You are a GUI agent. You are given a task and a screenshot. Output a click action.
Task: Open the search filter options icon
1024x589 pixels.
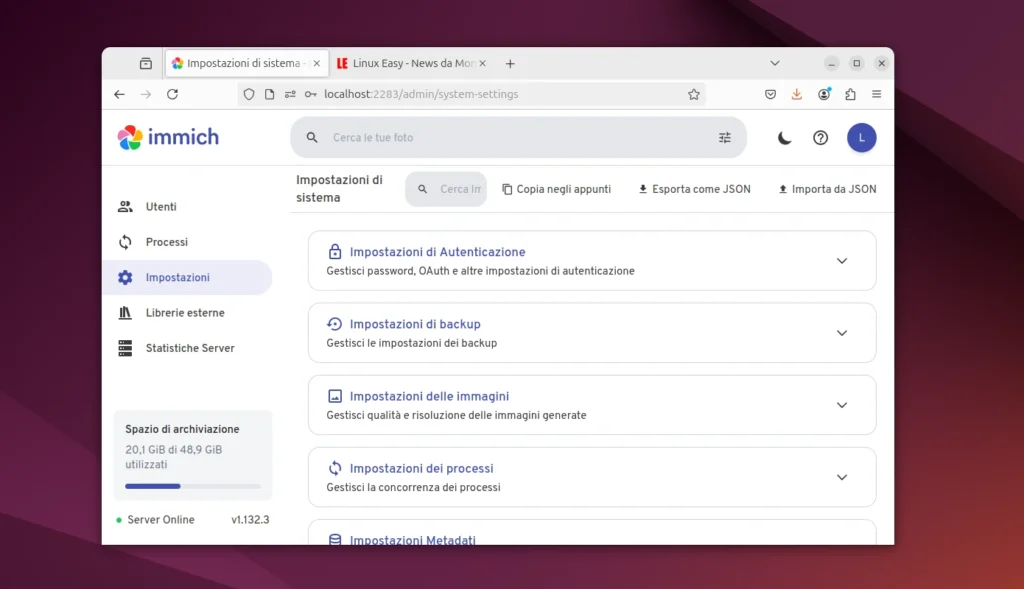tap(725, 138)
